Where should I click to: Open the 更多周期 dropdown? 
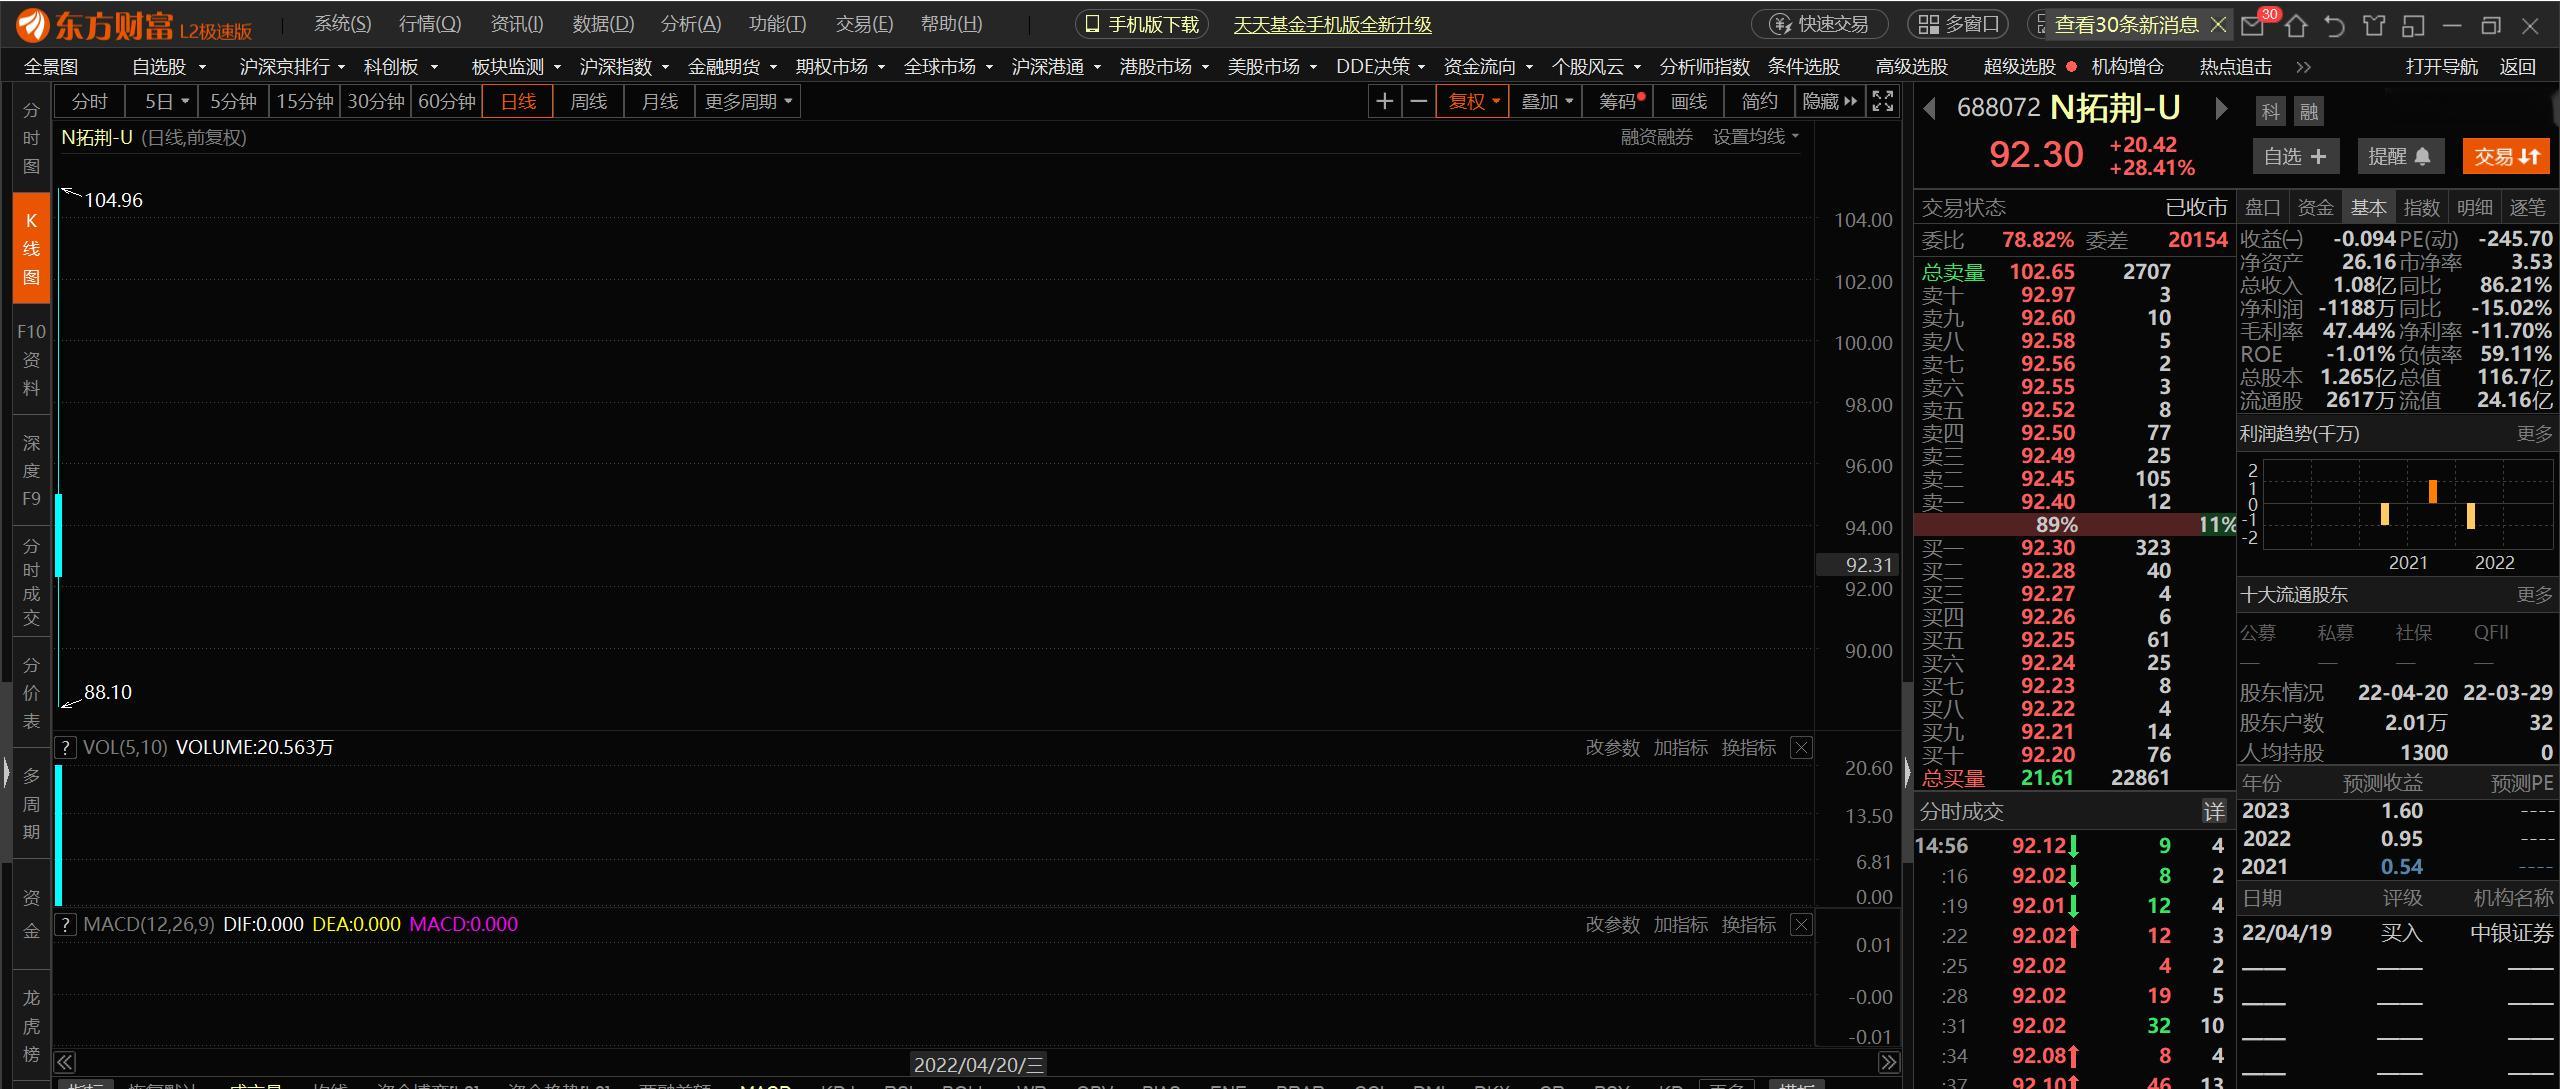pyautogui.click(x=748, y=101)
